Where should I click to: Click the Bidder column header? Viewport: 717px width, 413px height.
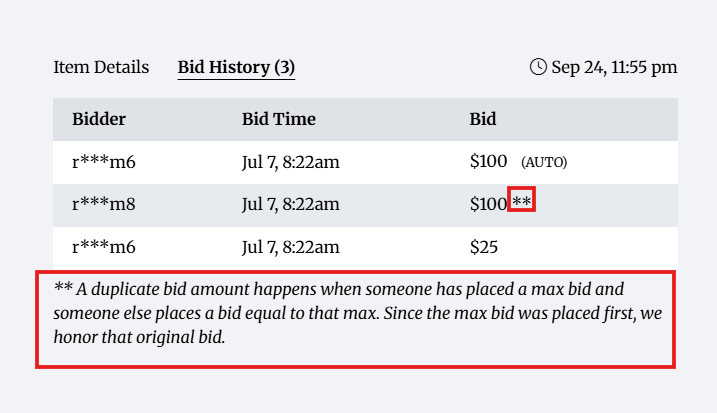pyautogui.click(x=99, y=120)
